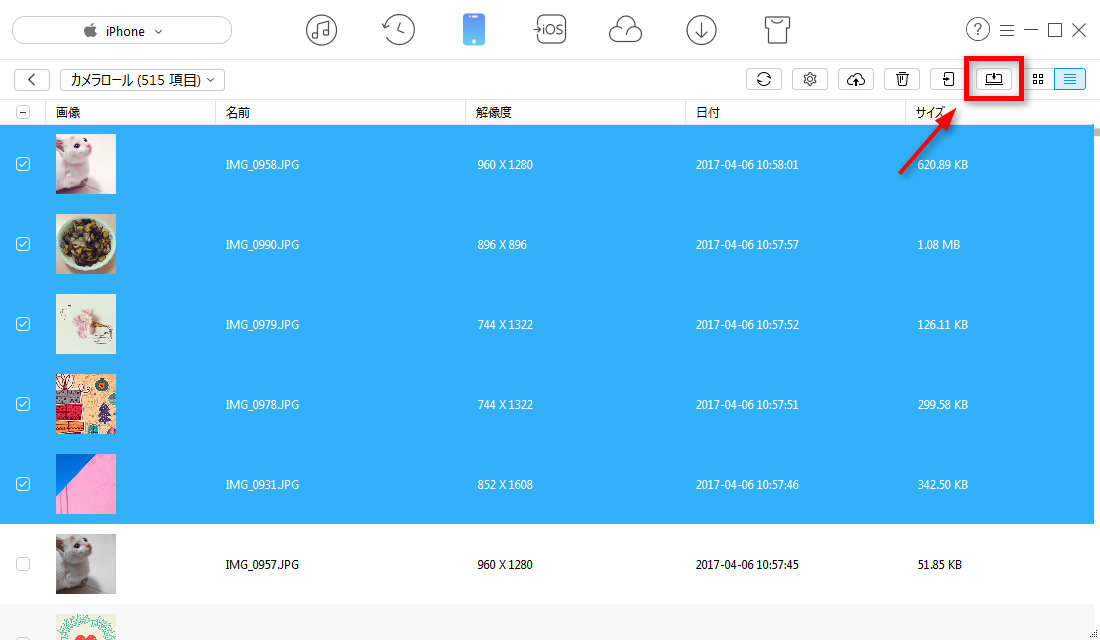Uncheck the IMG_0979.JPG checkbox
Screen dimensions: 1100x640
click(23, 324)
